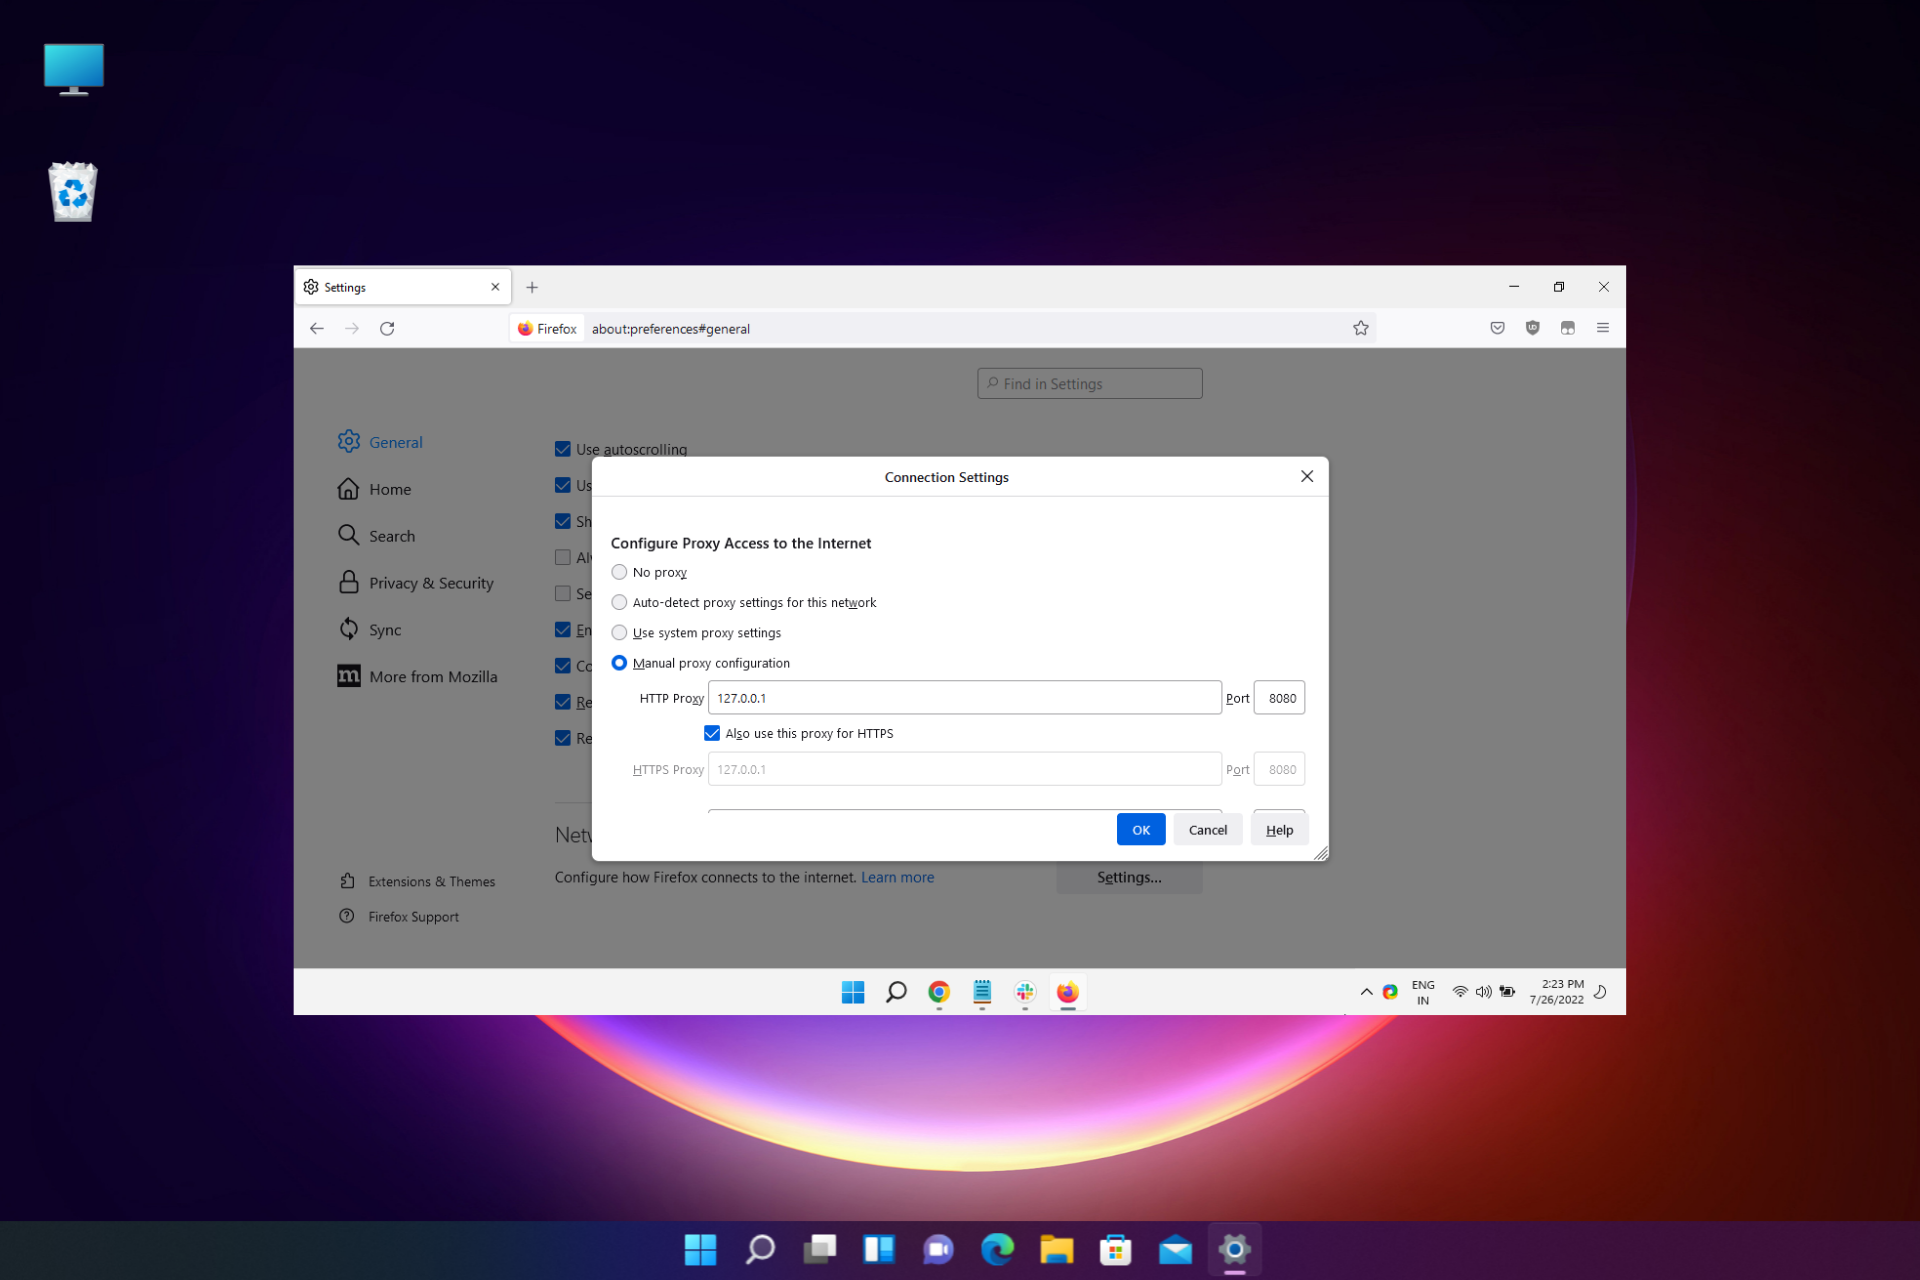This screenshot has height=1280, width=1920.
Task: Select the Recycle Bin desktop icon
Action: tap(73, 191)
